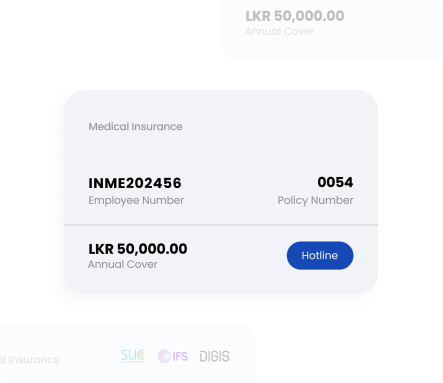Click the divider line in the Medical Insurance card
443x383 pixels.
221,225
